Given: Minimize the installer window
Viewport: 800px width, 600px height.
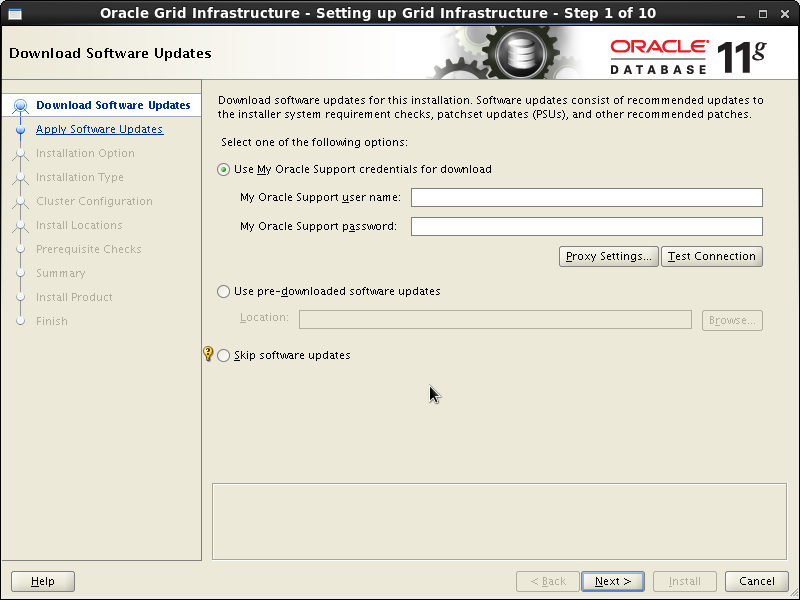Looking at the screenshot, I should click(741, 14).
